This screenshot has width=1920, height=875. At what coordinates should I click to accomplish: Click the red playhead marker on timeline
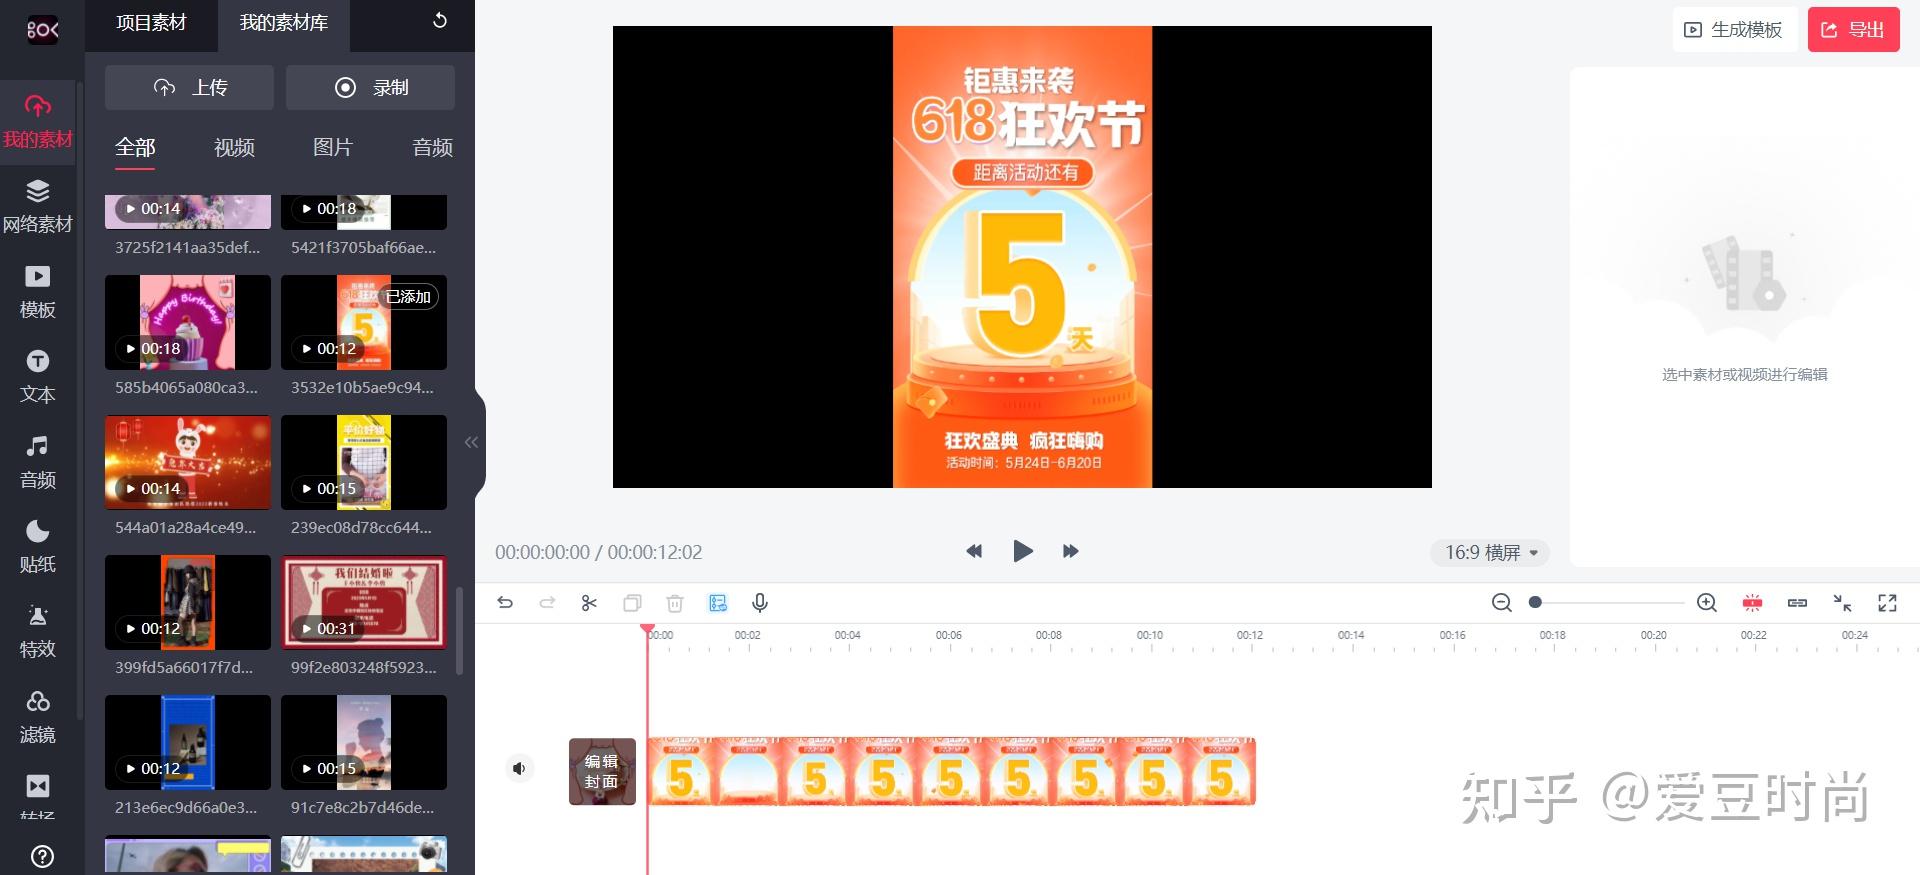point(647,629)
